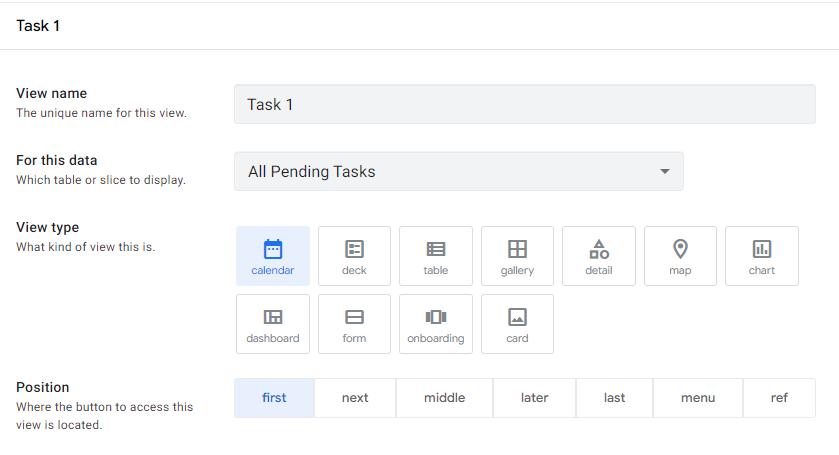Set position to menu

698,398
